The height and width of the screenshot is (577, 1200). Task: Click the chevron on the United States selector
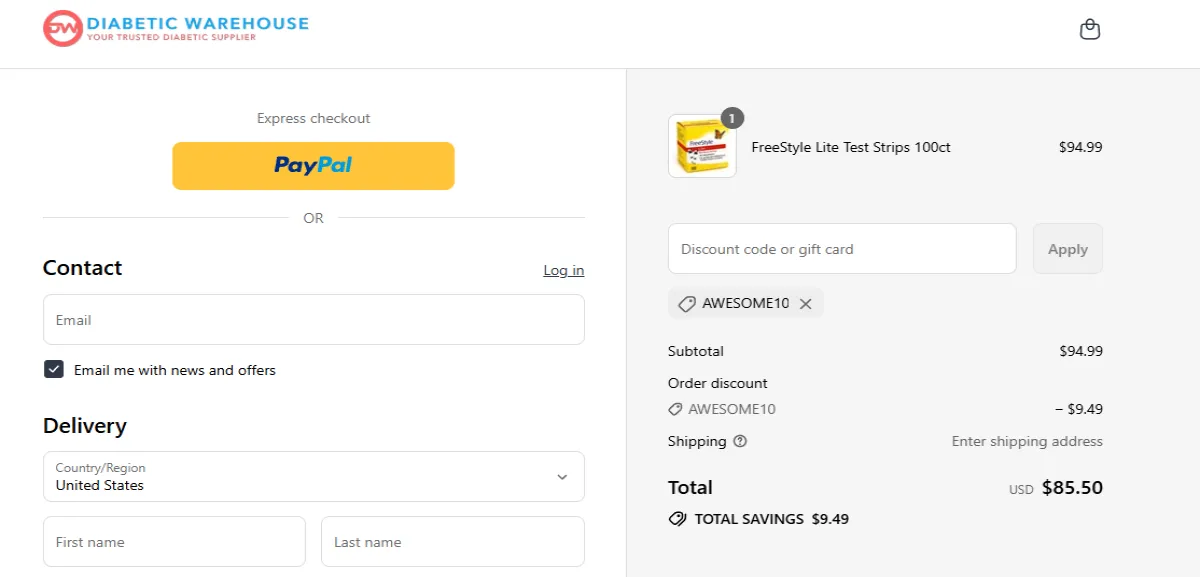click(x=563, y=477)
